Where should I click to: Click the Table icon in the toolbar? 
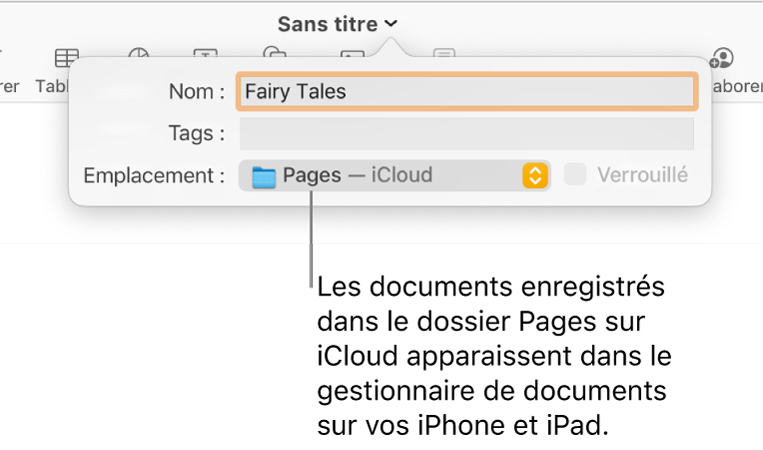(x=66, y=57)
